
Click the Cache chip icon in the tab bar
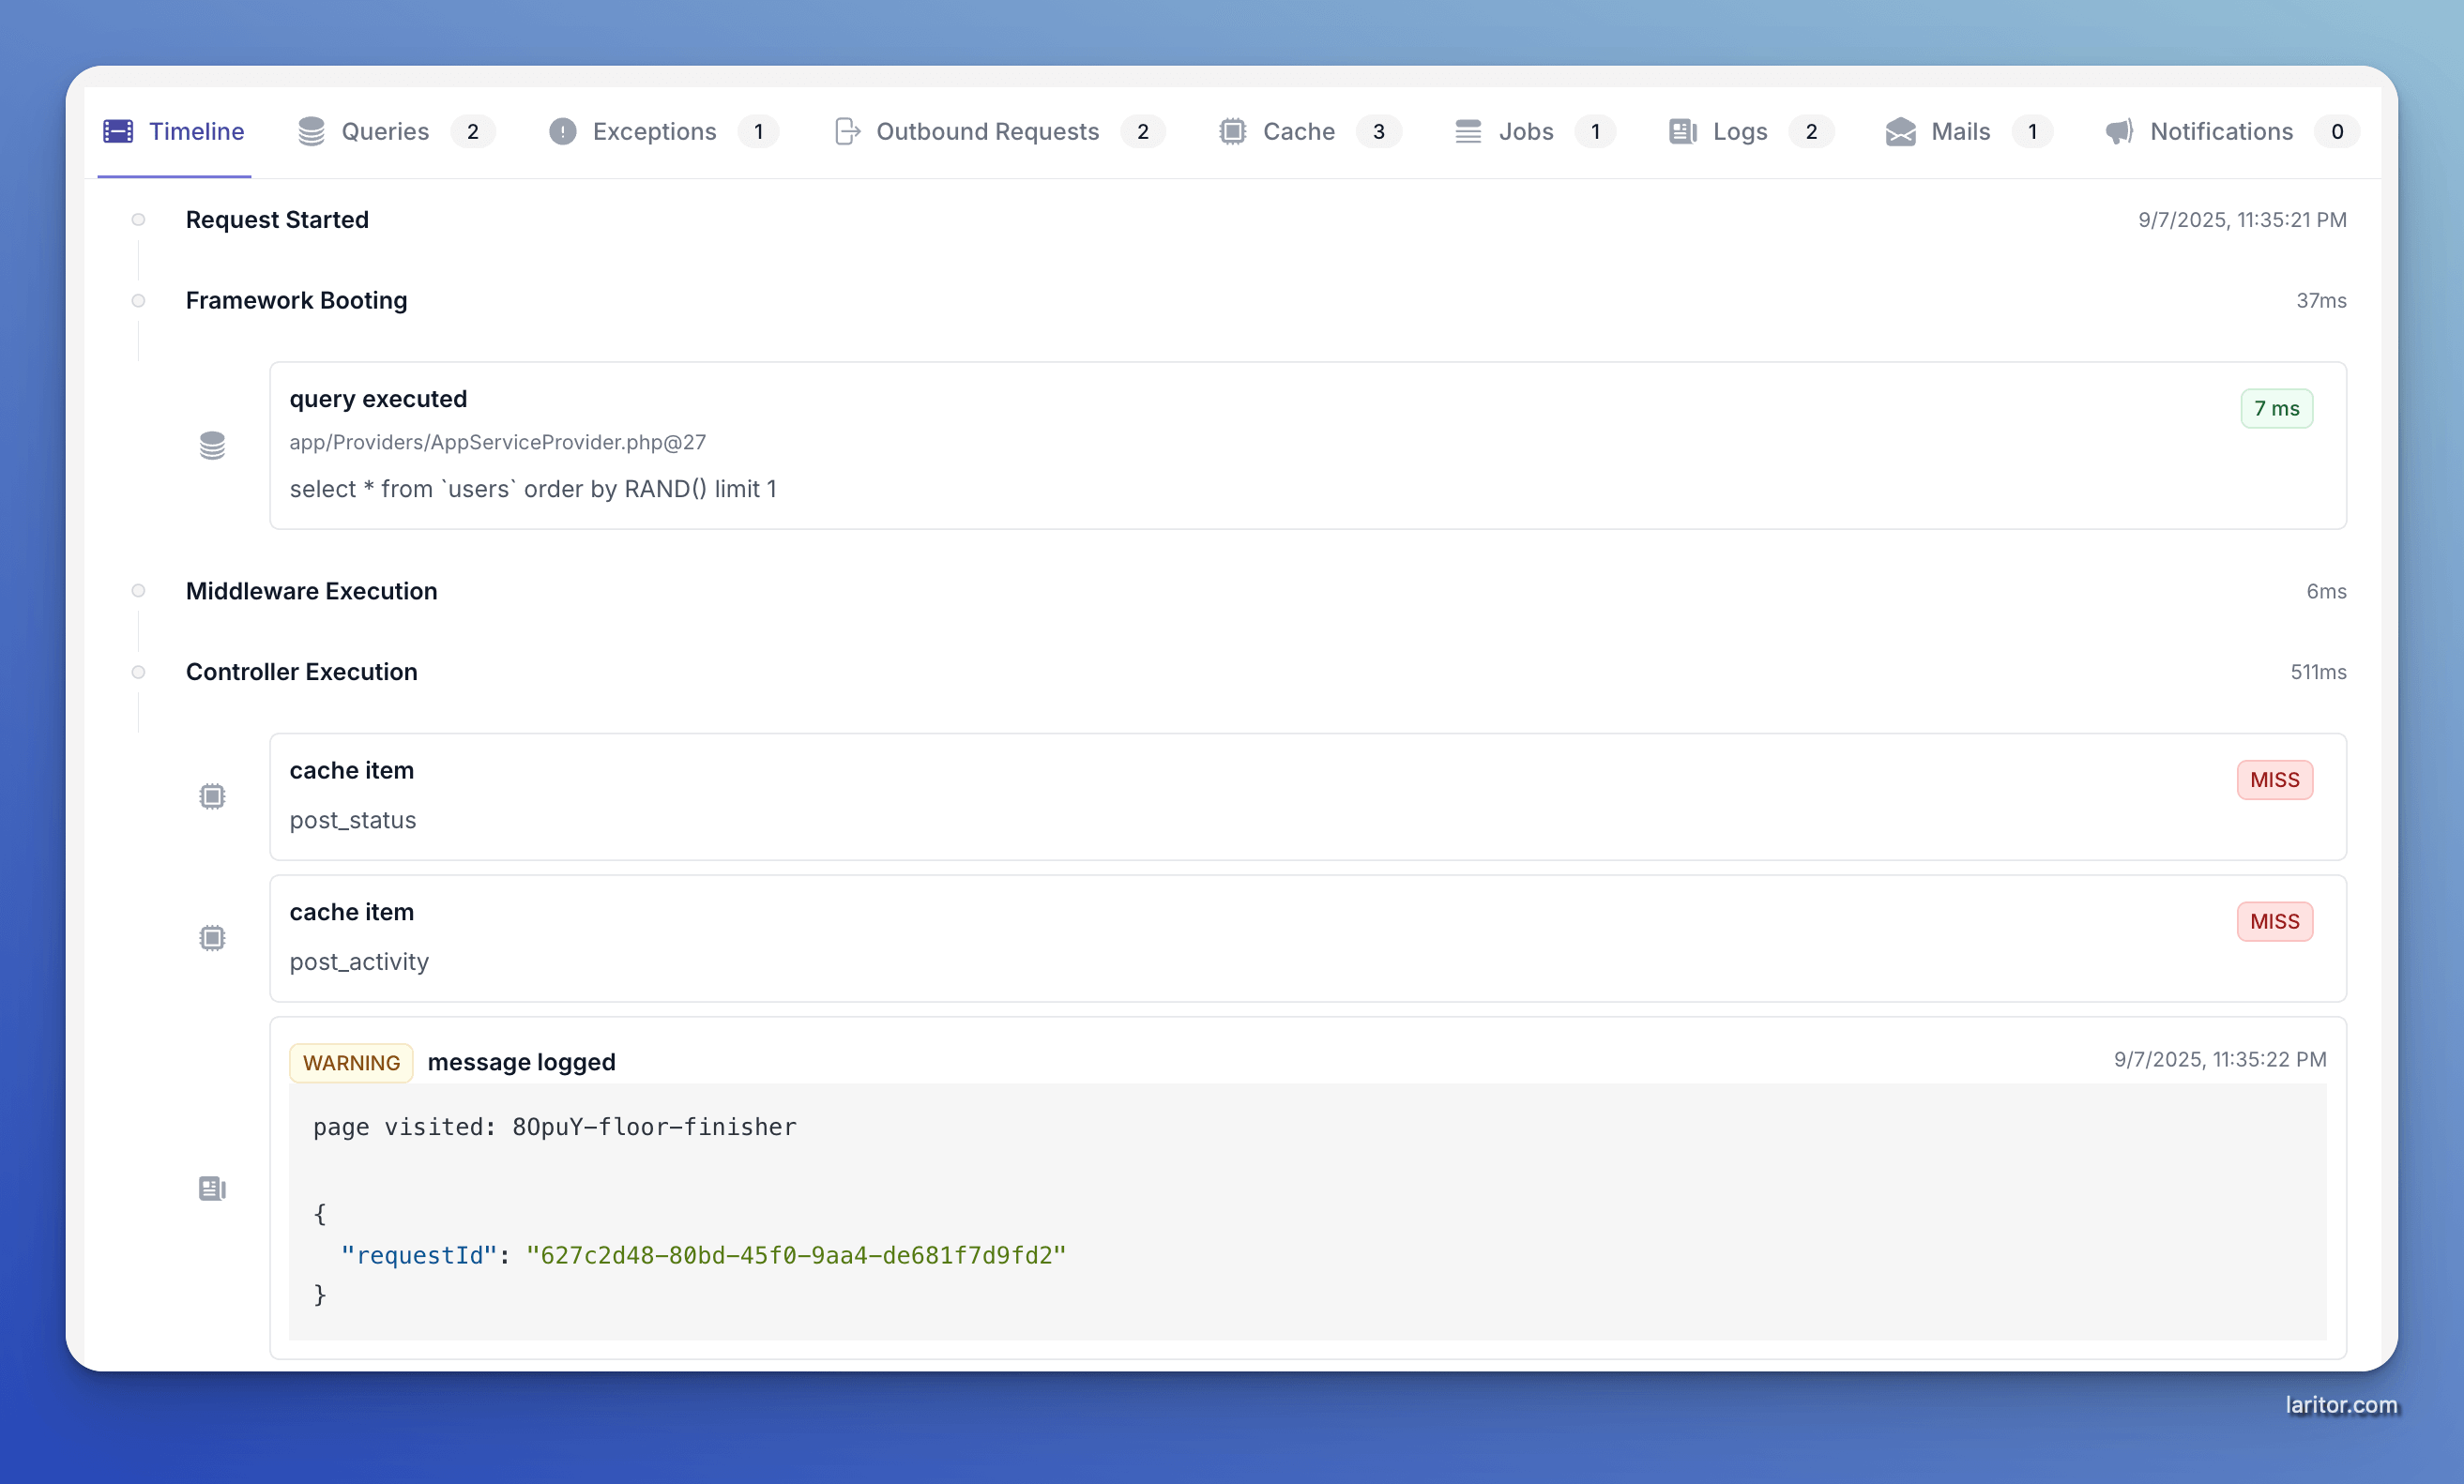1232,131
